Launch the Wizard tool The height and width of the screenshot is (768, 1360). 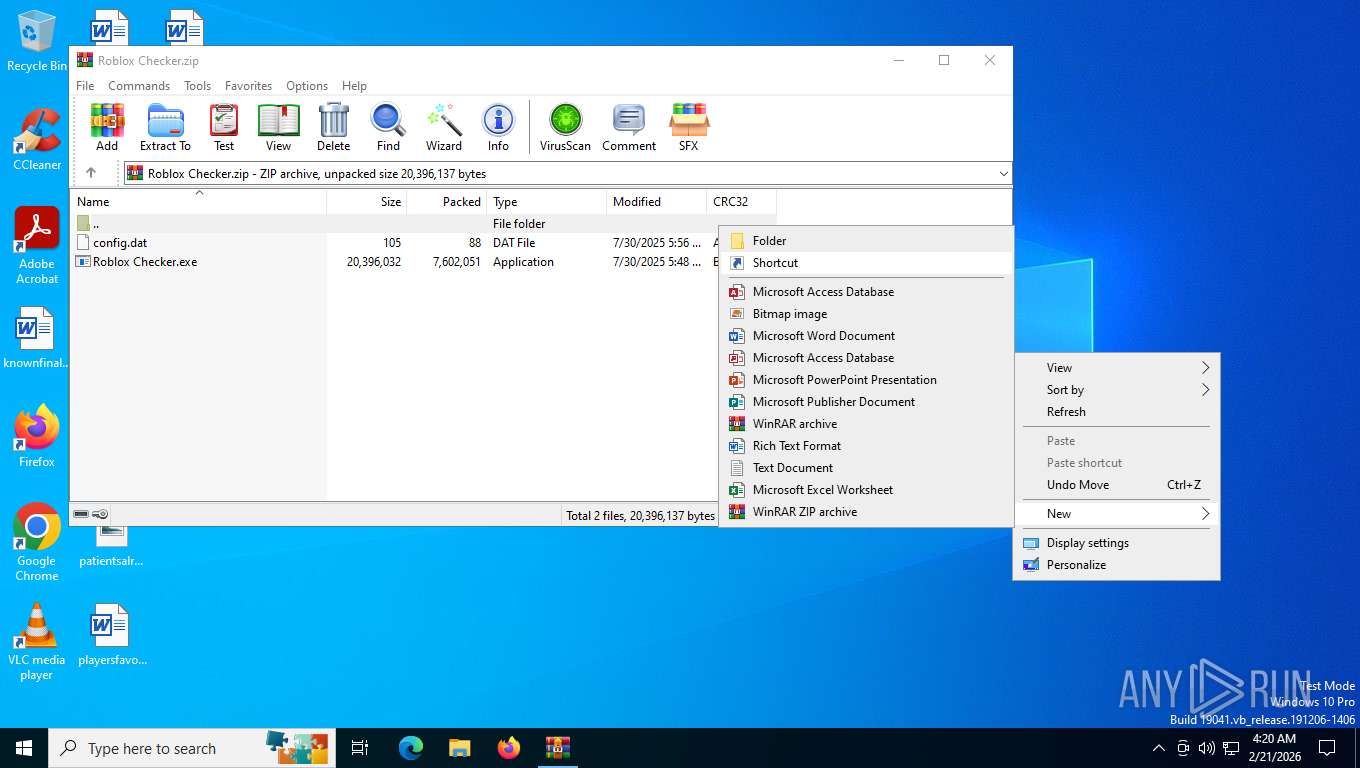tap(444, 127)
